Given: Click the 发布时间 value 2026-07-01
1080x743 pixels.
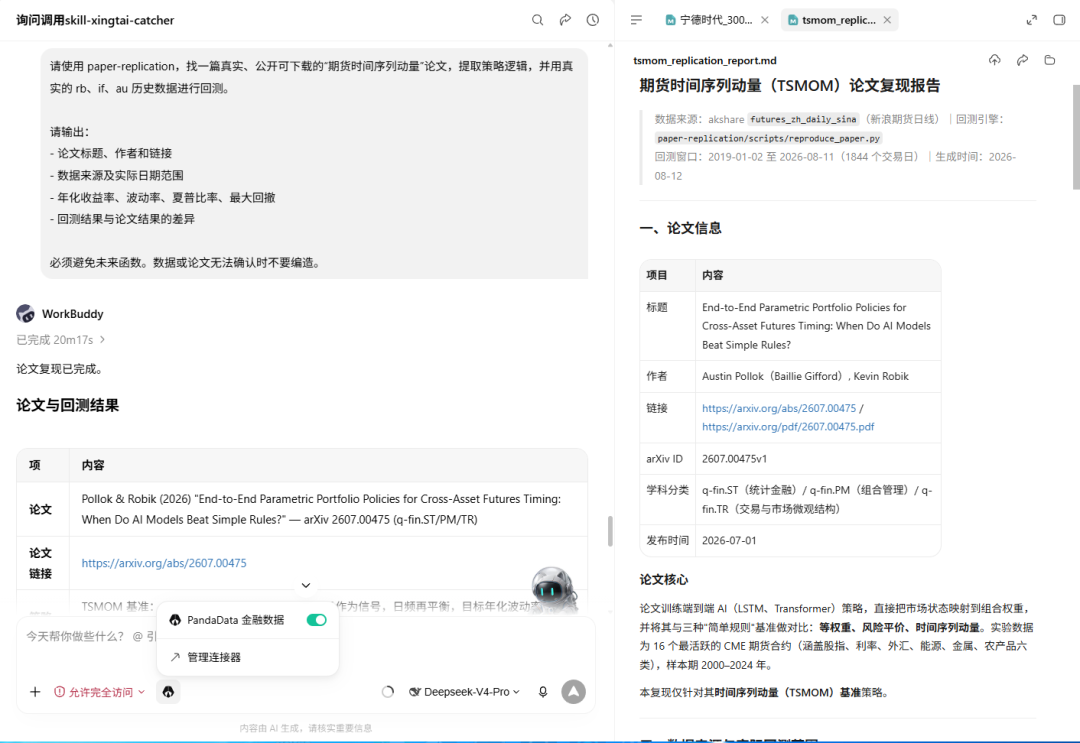Looking at the screenshot, I should click(x=729, y=541).
